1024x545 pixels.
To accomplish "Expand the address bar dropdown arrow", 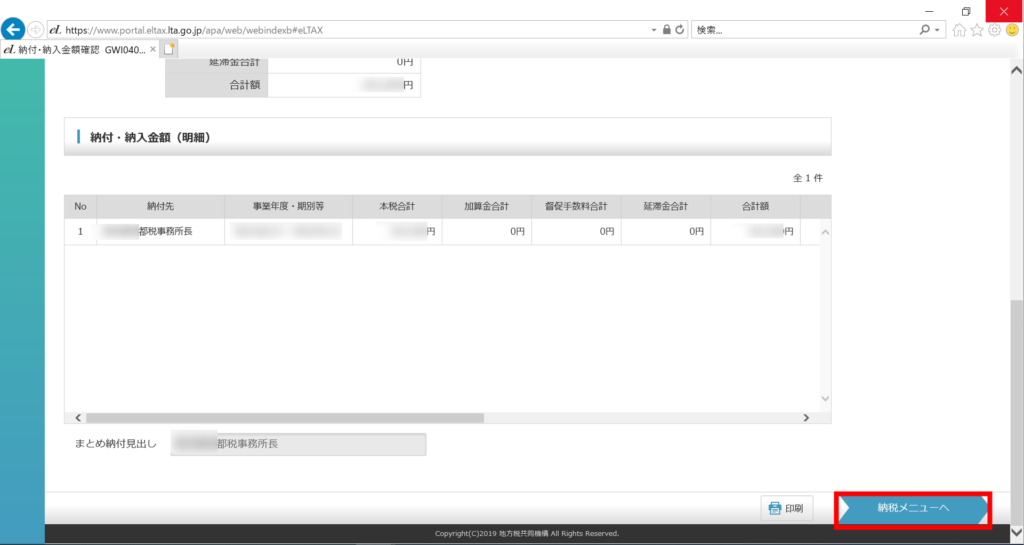I will 653,30.
